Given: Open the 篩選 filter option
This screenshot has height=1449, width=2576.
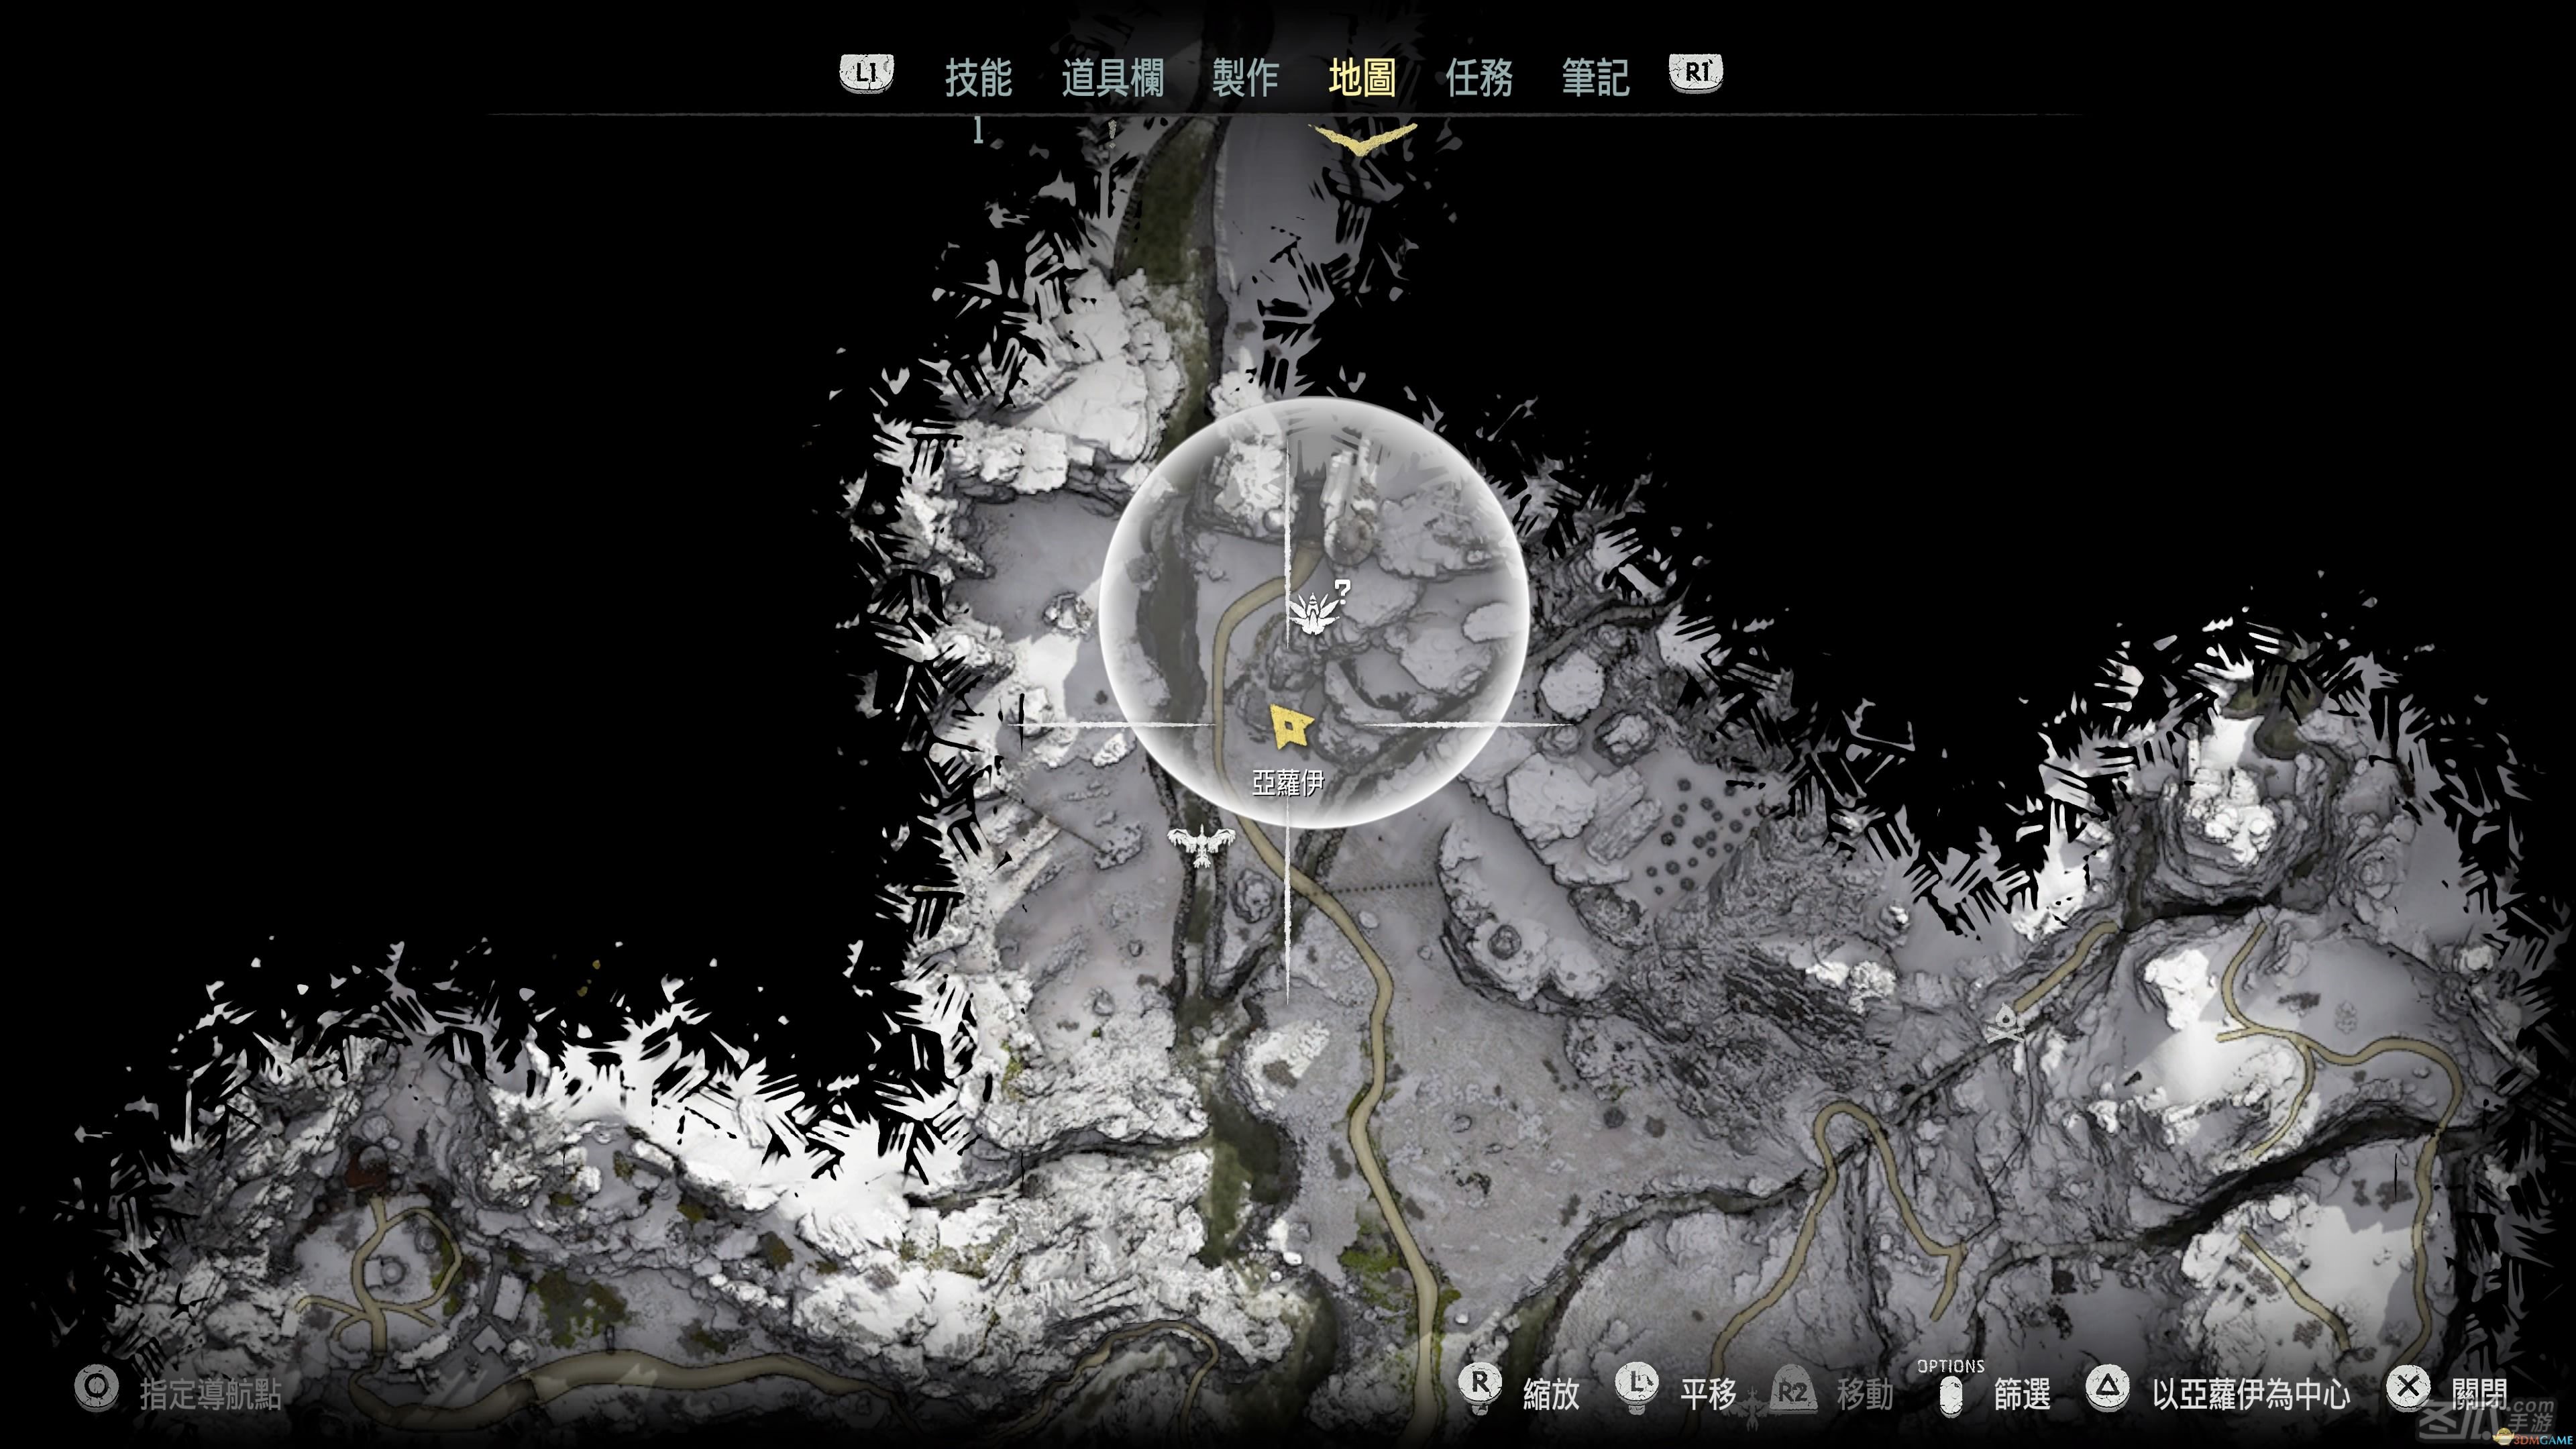Looking at the screenshot, I should click(x=2022, y=1394).
